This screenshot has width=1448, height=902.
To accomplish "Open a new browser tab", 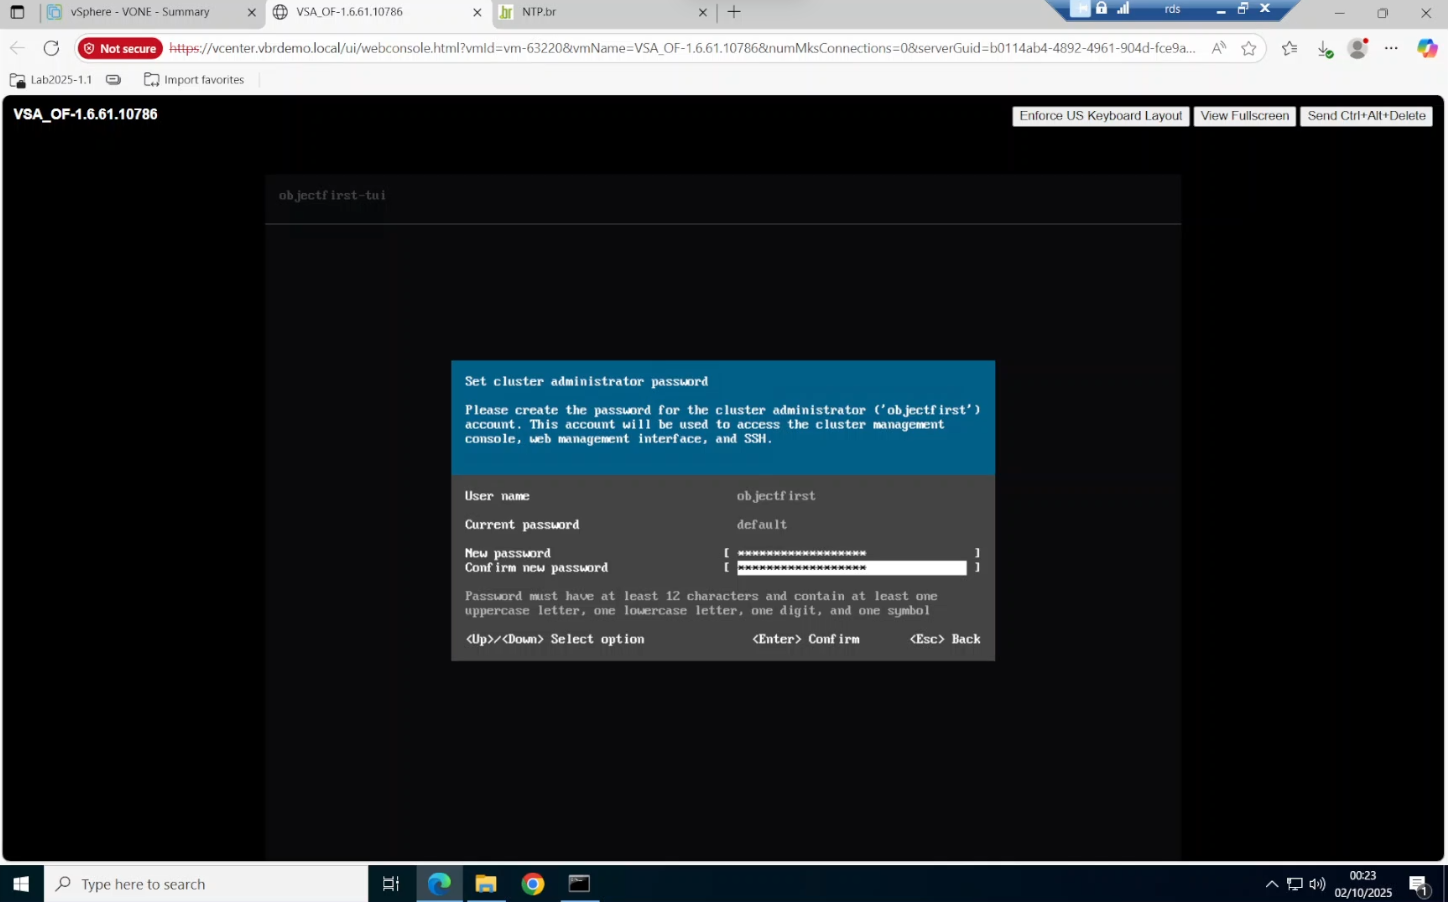I will pyautogui.click(x=734, y=12).
